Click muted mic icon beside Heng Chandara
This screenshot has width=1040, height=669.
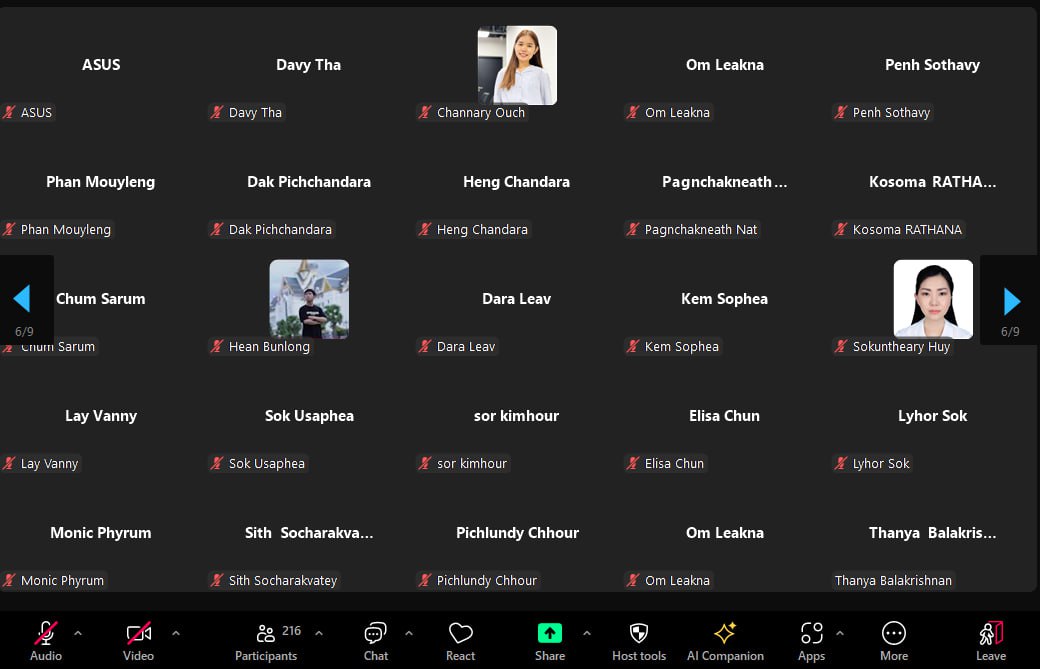tap(425, 229)
